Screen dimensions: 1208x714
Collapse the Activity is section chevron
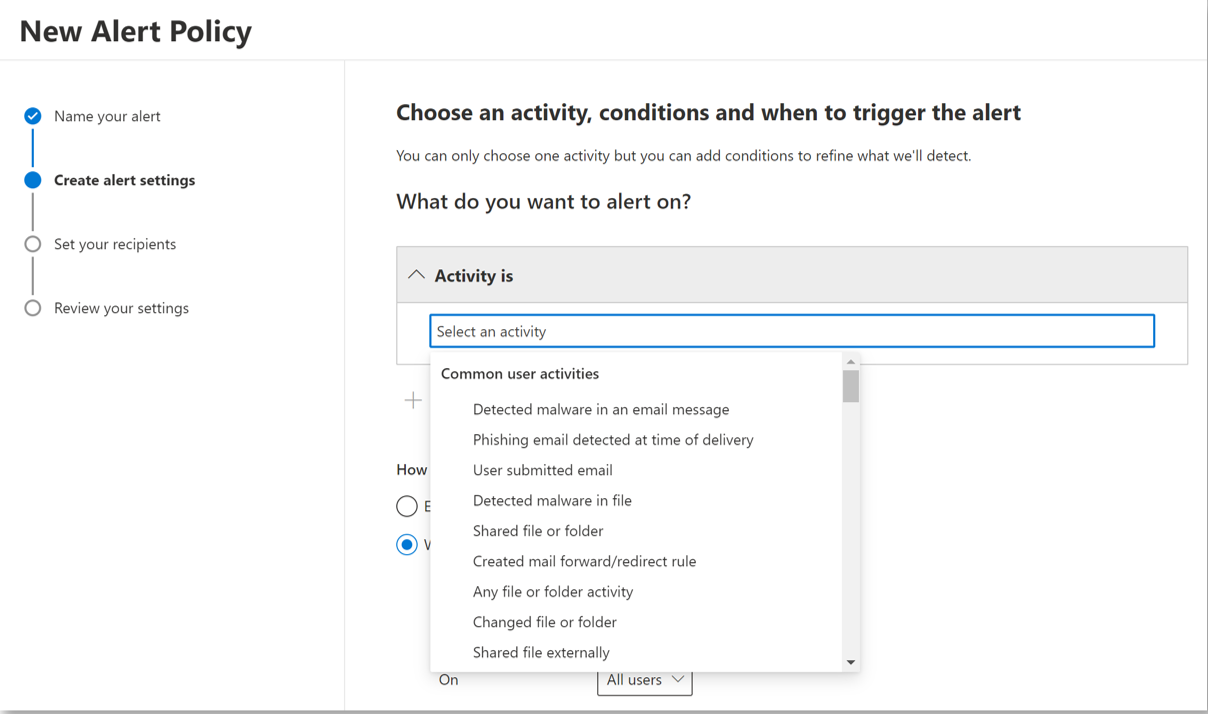click(x=416, y=275)
